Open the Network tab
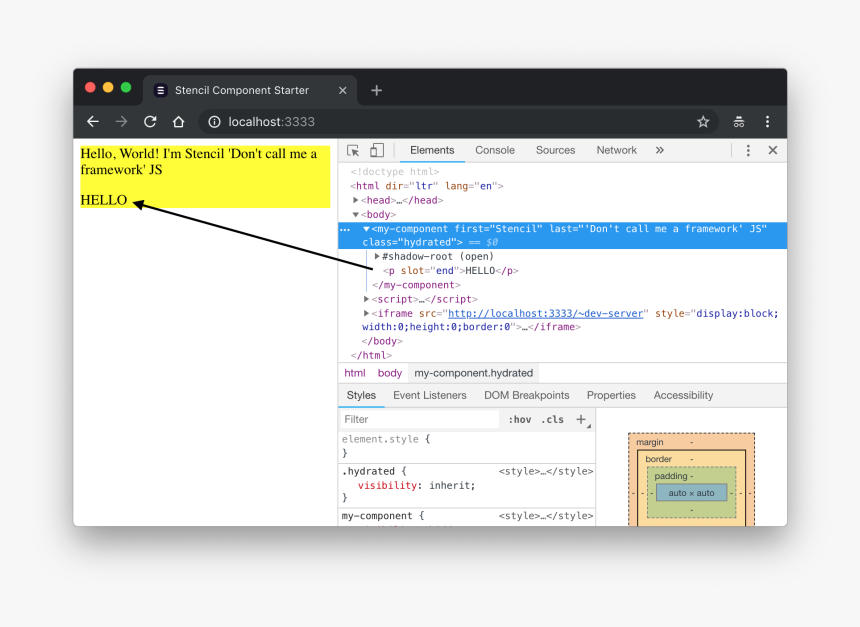This screenshot has height=627, width=860. pyautogui.click(x=616, y=150)
